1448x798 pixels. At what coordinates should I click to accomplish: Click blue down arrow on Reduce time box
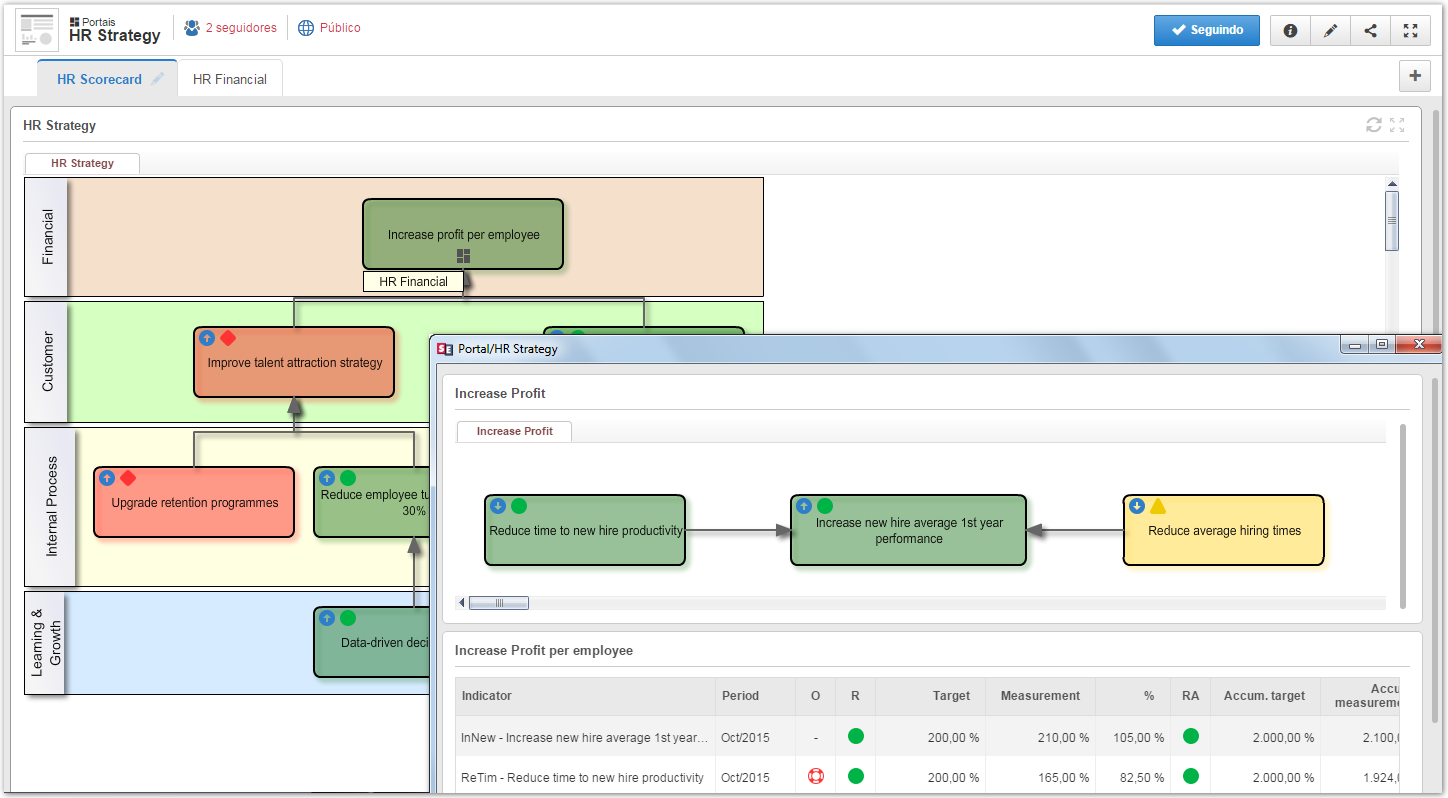click(498, 506)
